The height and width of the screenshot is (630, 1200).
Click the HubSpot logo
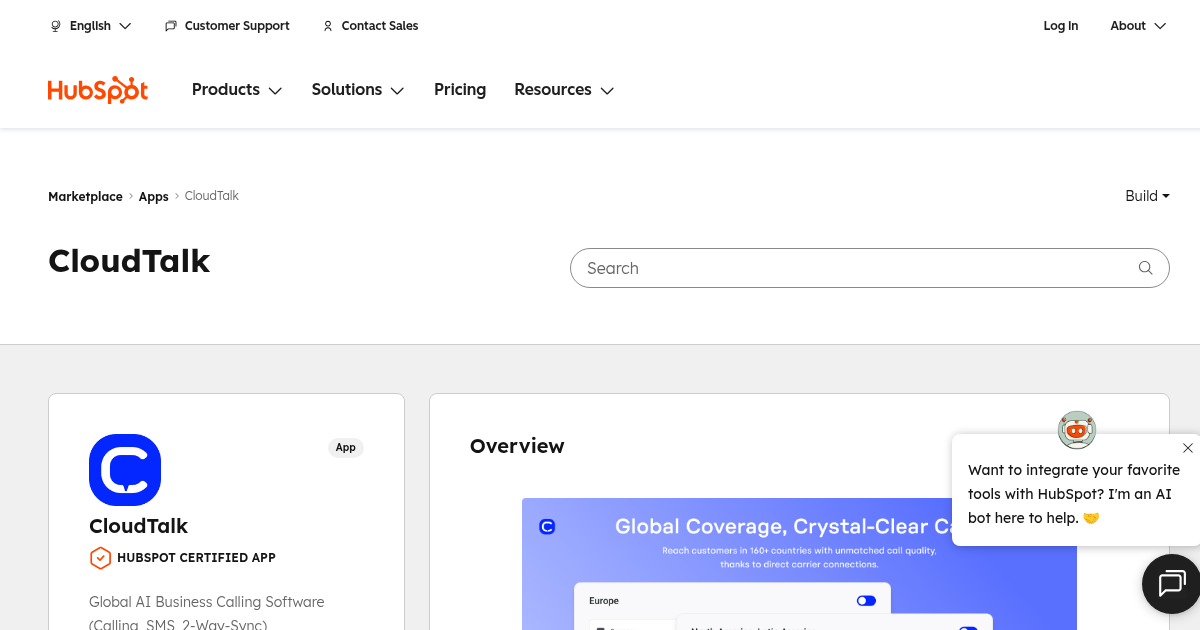98,90
